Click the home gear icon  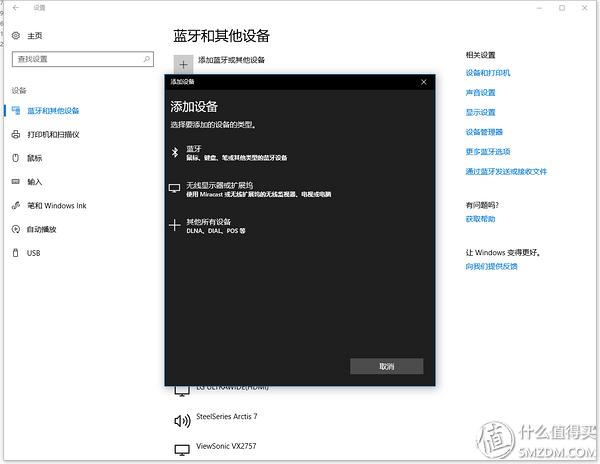(16, 36)
